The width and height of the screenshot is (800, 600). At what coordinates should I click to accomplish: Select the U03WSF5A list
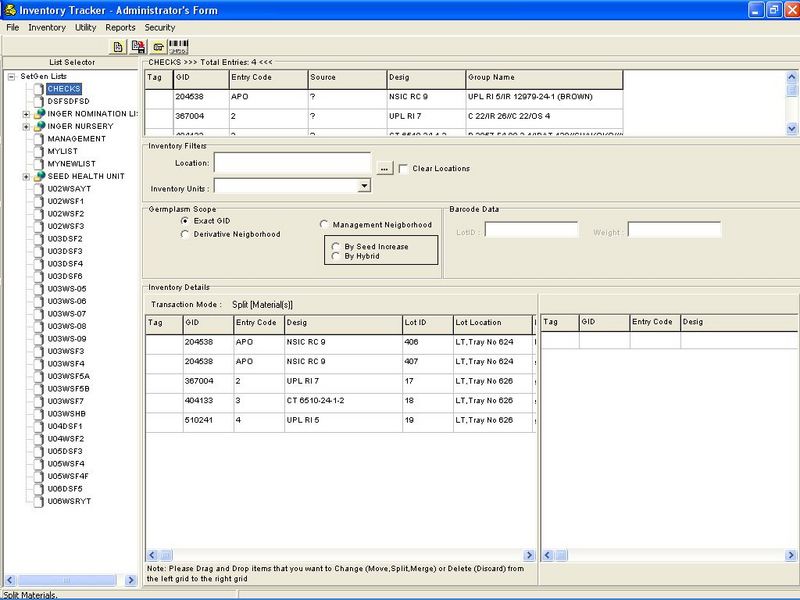(x=68, y=376)
